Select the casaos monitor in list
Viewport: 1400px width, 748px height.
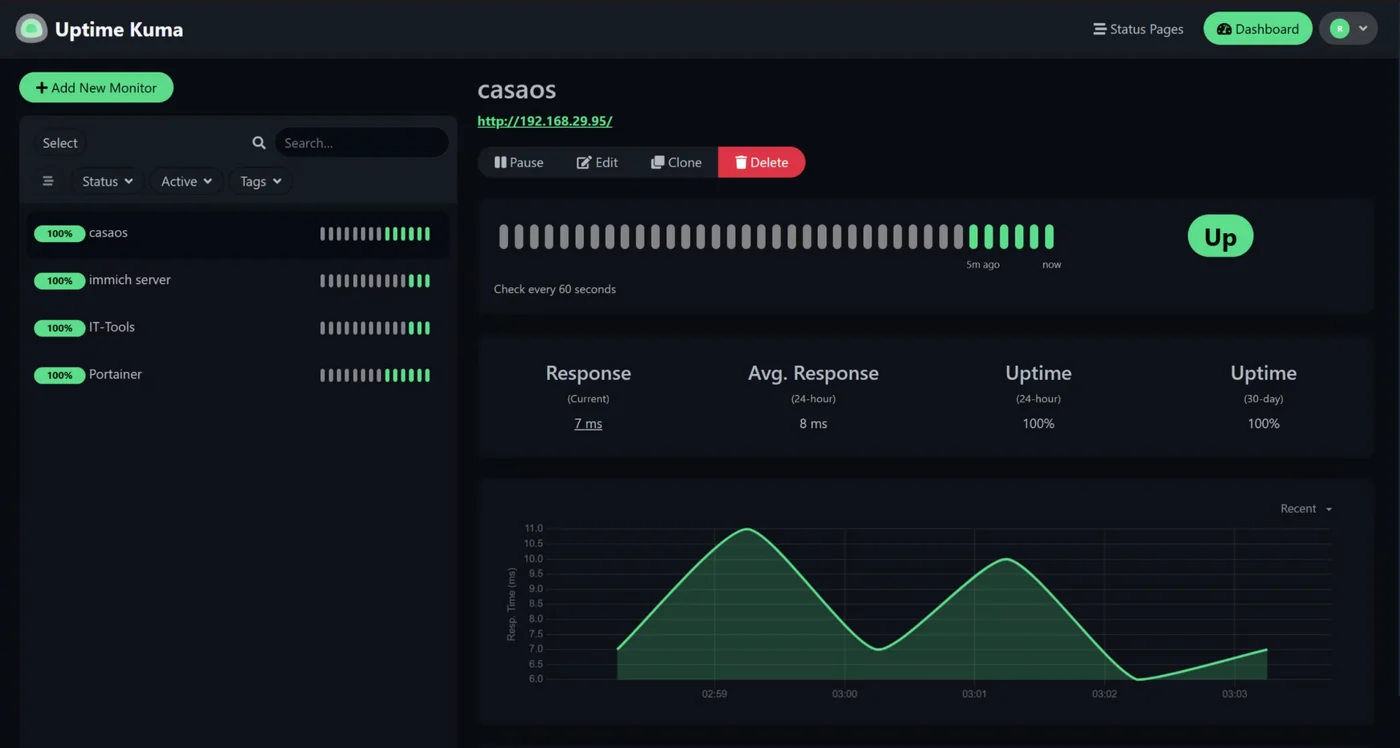click(237, 234)
